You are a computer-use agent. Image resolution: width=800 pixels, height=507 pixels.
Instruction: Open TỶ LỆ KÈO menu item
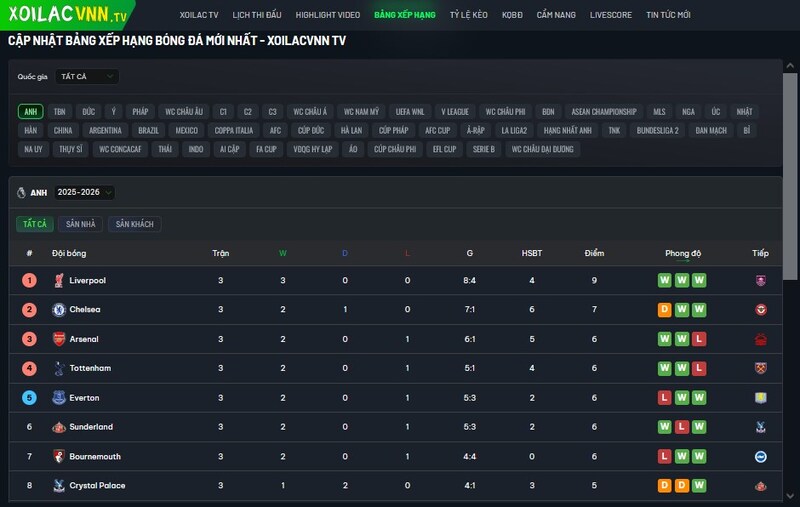[x=468, y=15]
